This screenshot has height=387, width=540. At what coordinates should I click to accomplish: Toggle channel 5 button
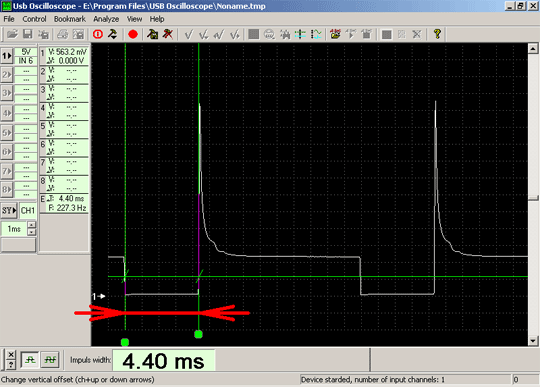pyautogui.click(x=7, y=133)
